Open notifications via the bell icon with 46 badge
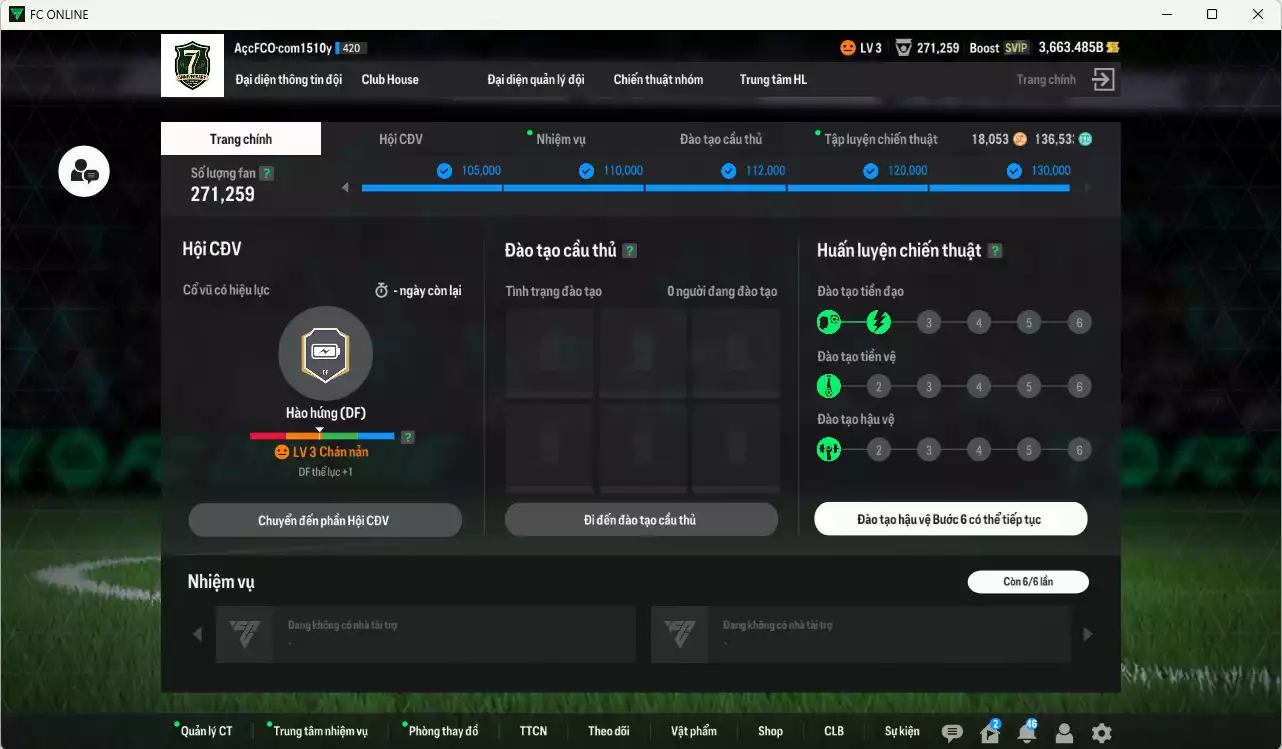This screenshot has width=1282, height=749. click(1026, 732)
